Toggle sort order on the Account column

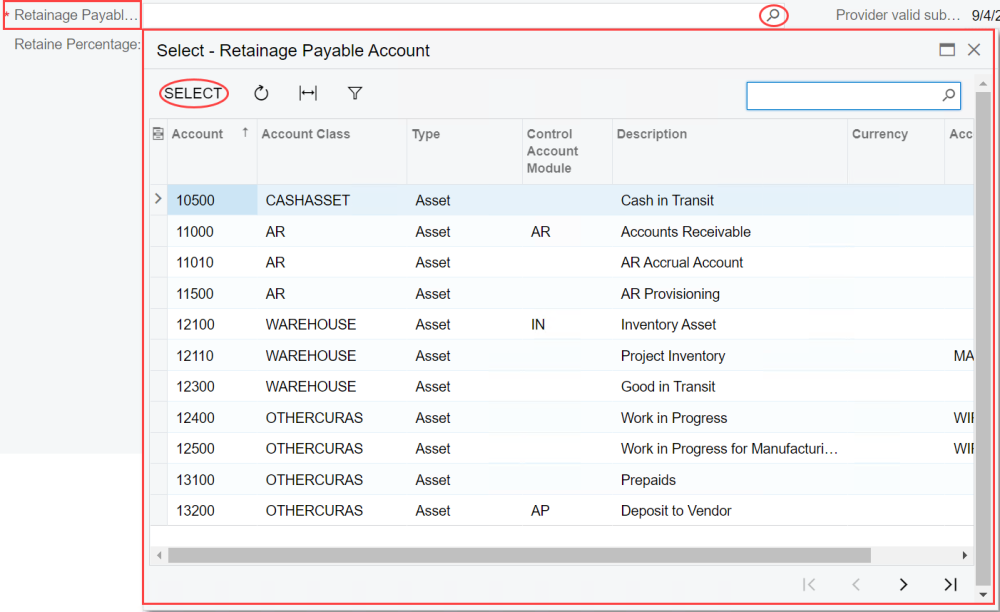pos(197,133)
